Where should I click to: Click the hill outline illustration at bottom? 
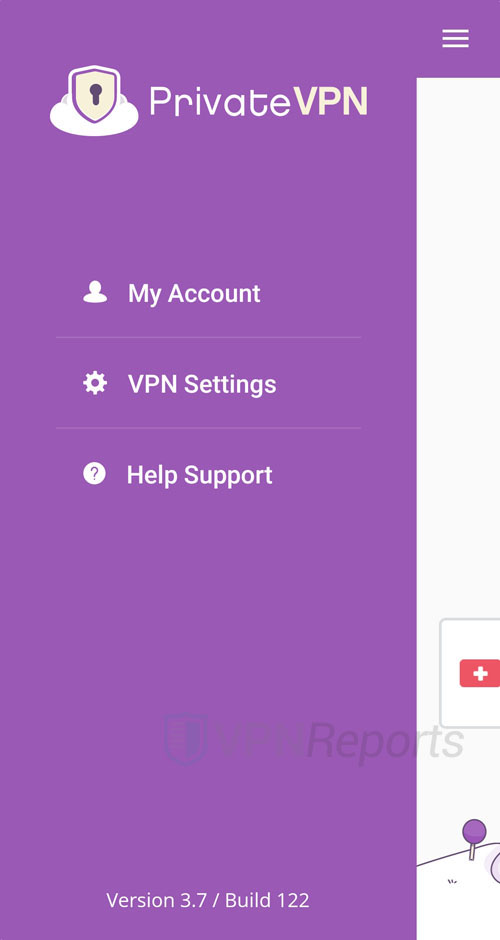pos(459,863)
